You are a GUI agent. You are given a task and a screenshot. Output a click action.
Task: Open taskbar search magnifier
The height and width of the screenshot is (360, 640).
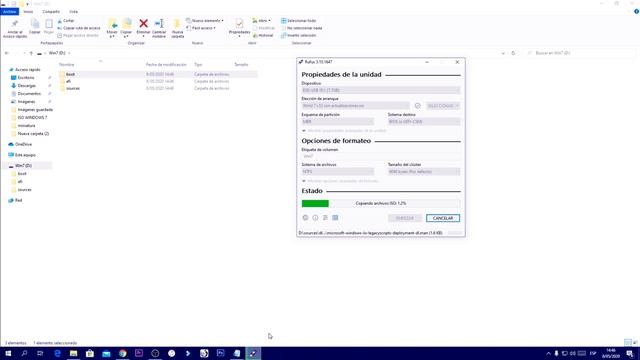pyautogui.click(x=24, y=353)
